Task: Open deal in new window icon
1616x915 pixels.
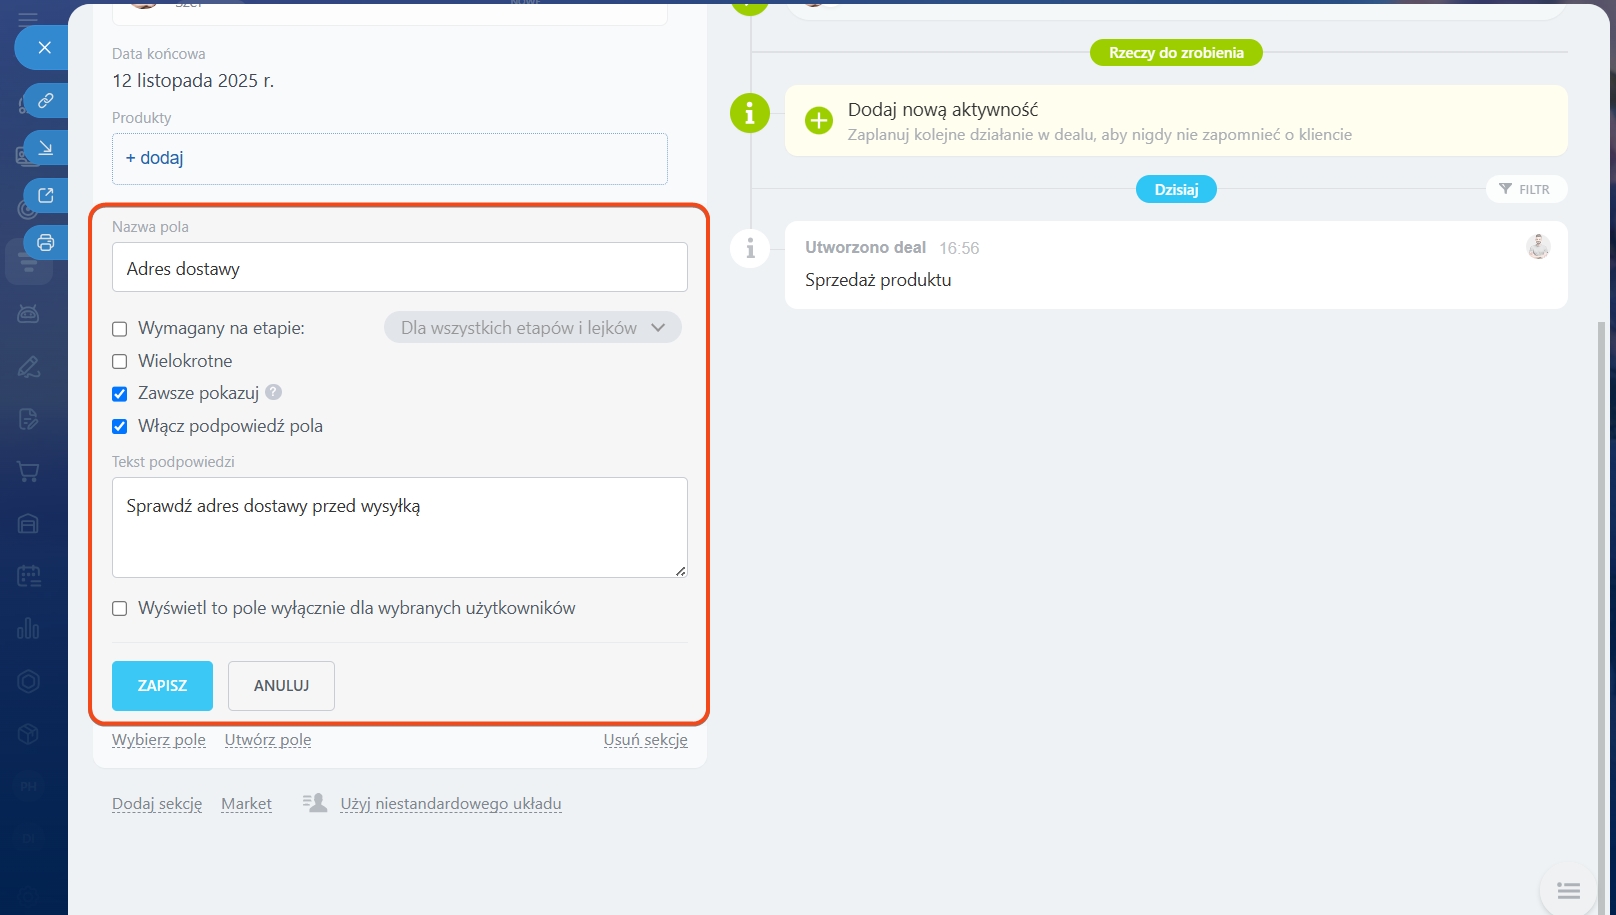Action: (x=46, y=195)
